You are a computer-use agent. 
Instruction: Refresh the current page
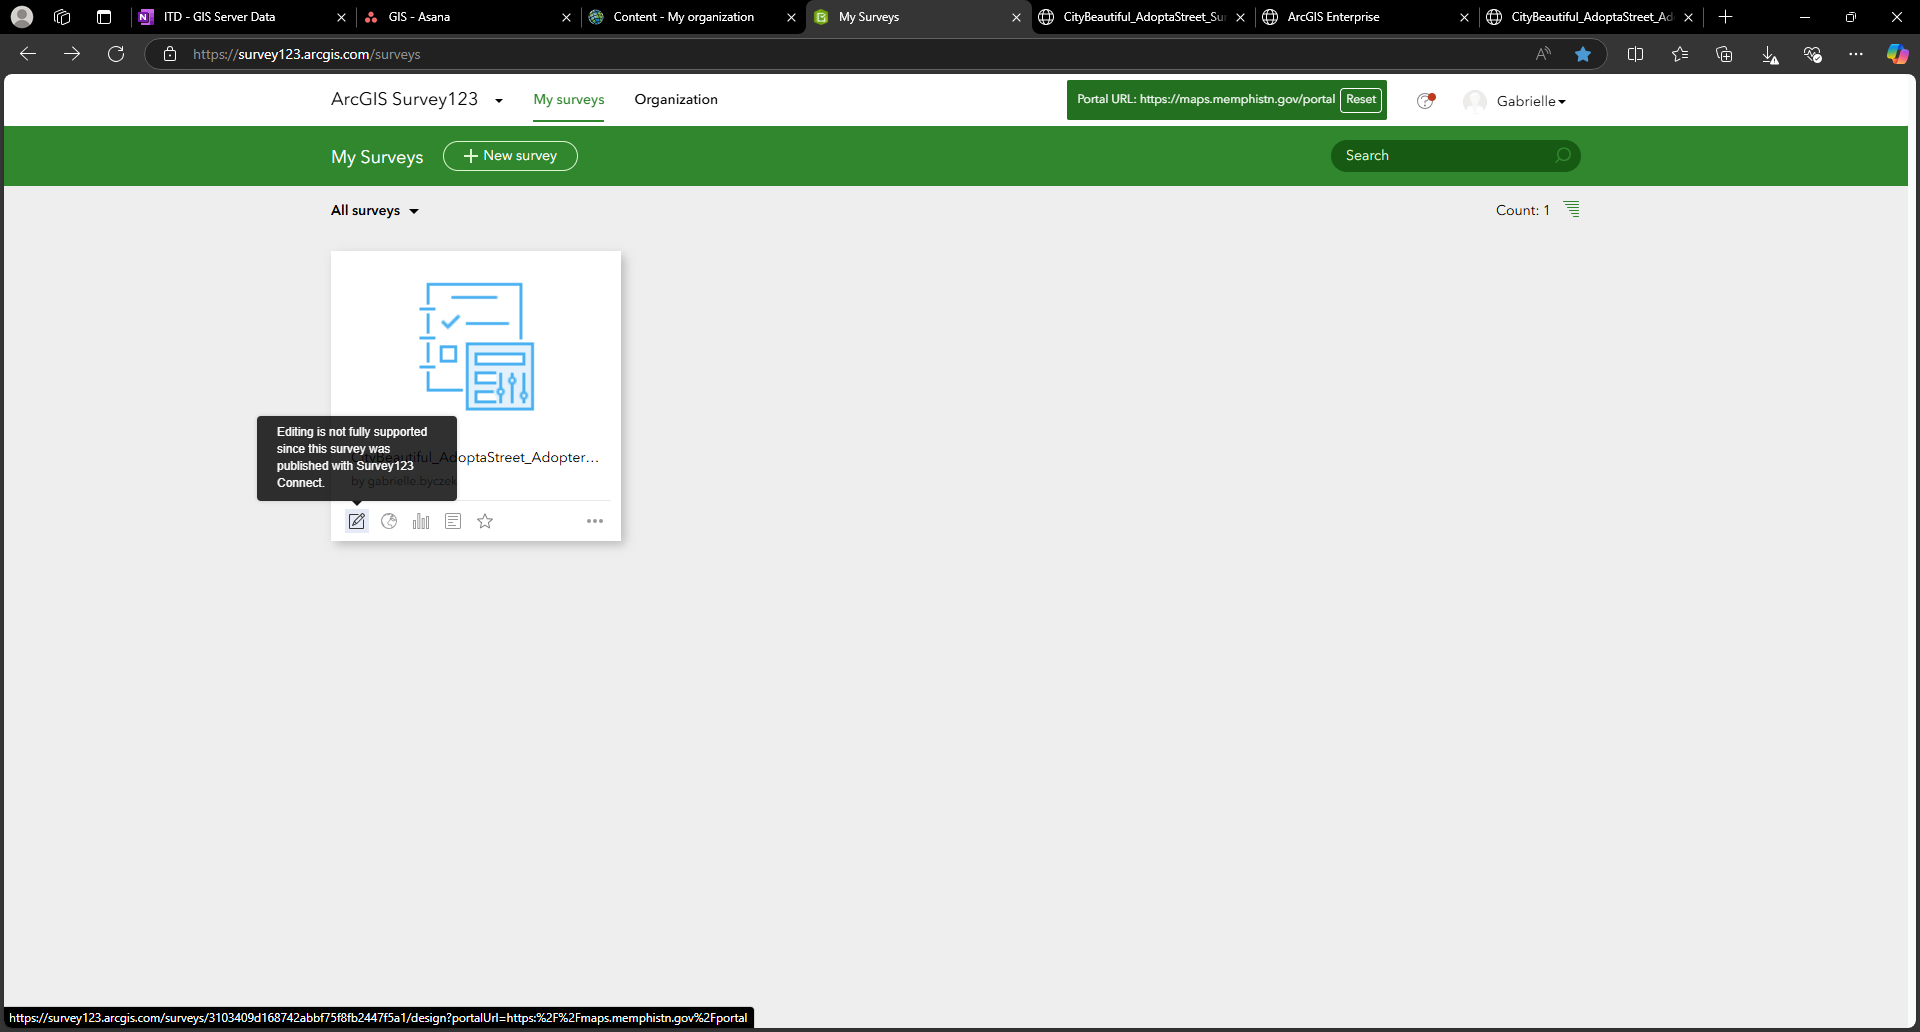[x=116, y=54]
